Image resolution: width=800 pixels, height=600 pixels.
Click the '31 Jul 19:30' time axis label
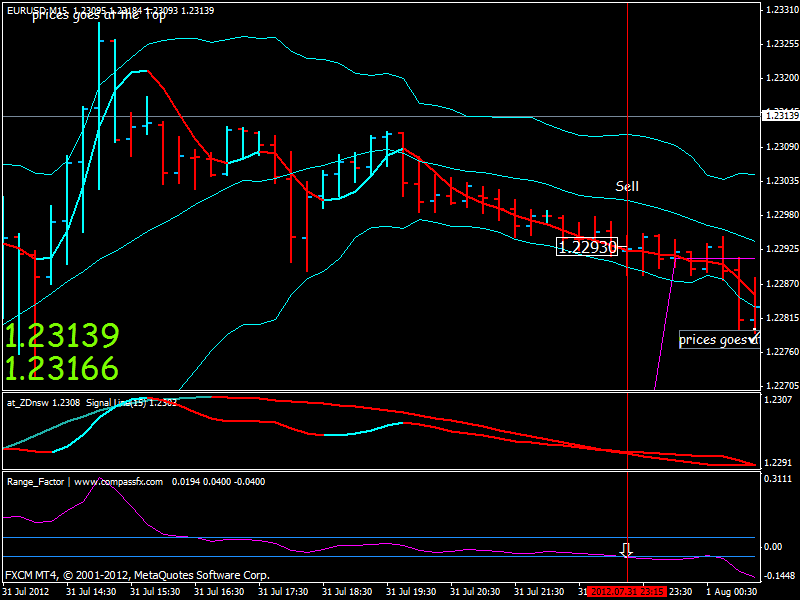coord(411,592)
